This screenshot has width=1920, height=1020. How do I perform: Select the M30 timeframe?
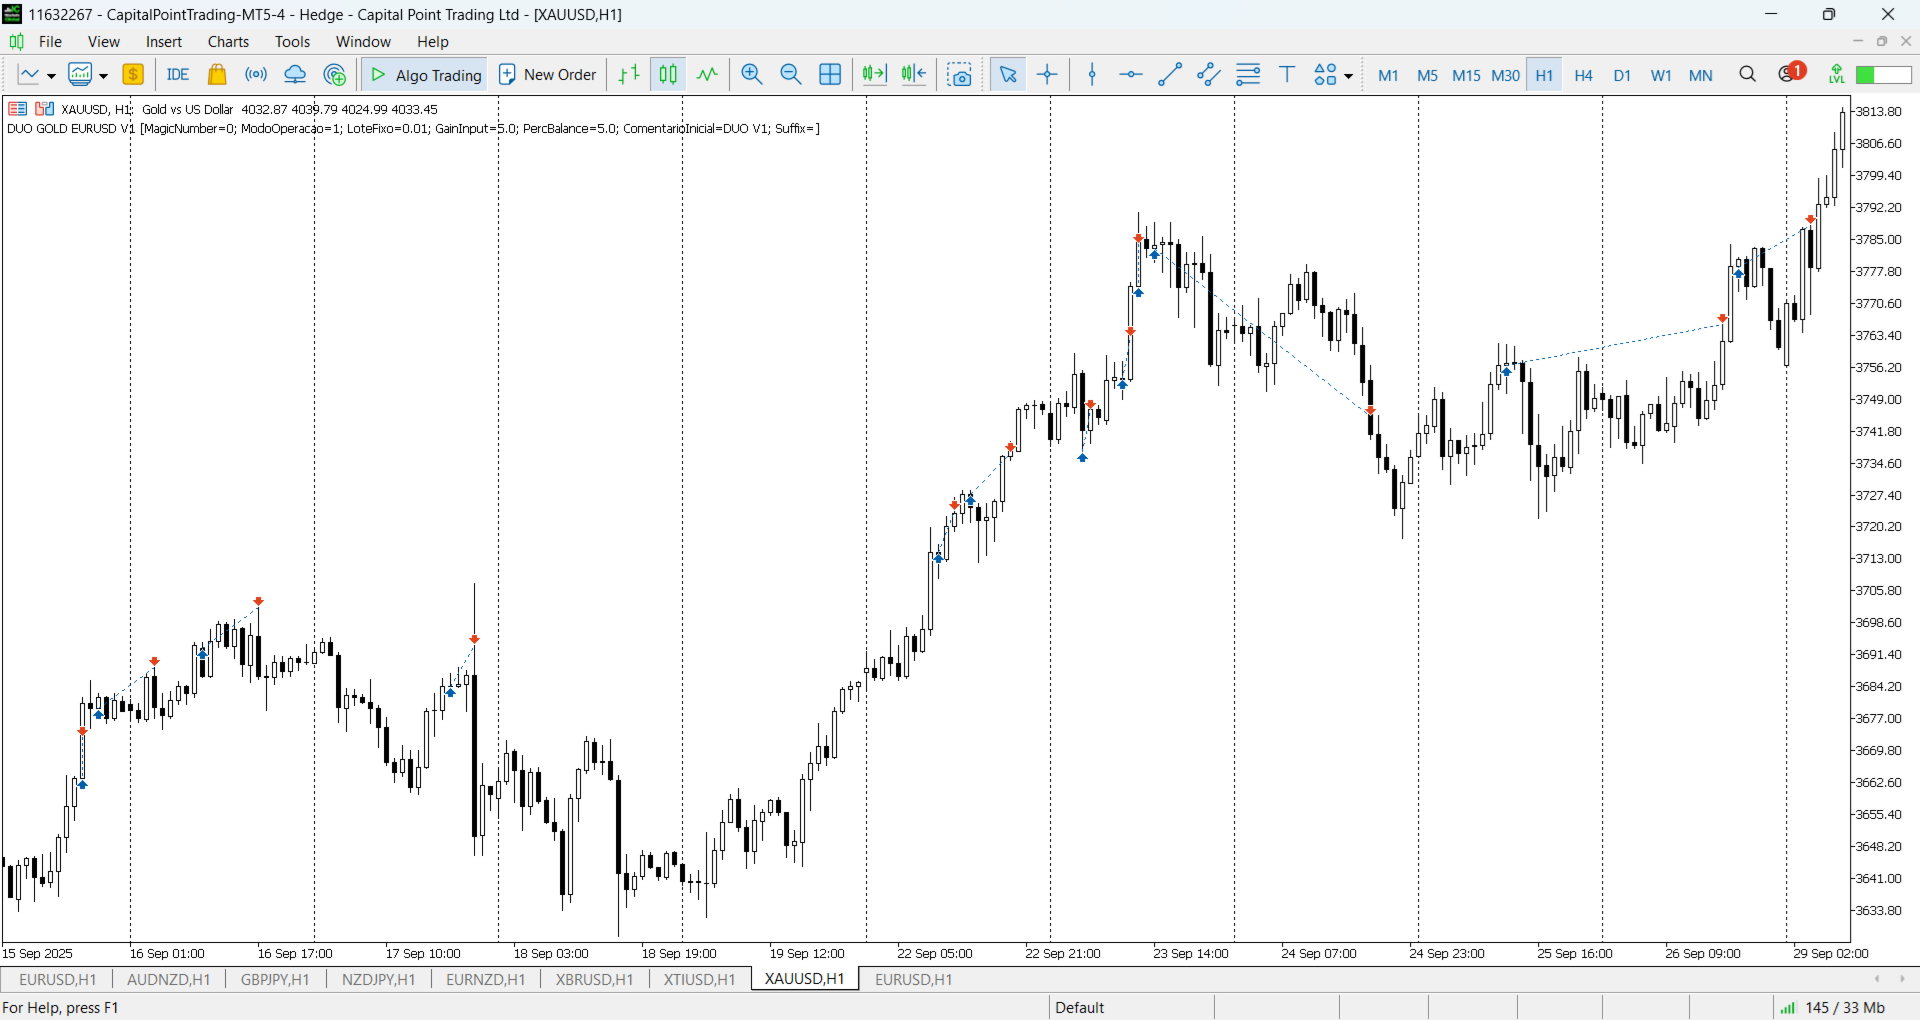coord(1505,76)
